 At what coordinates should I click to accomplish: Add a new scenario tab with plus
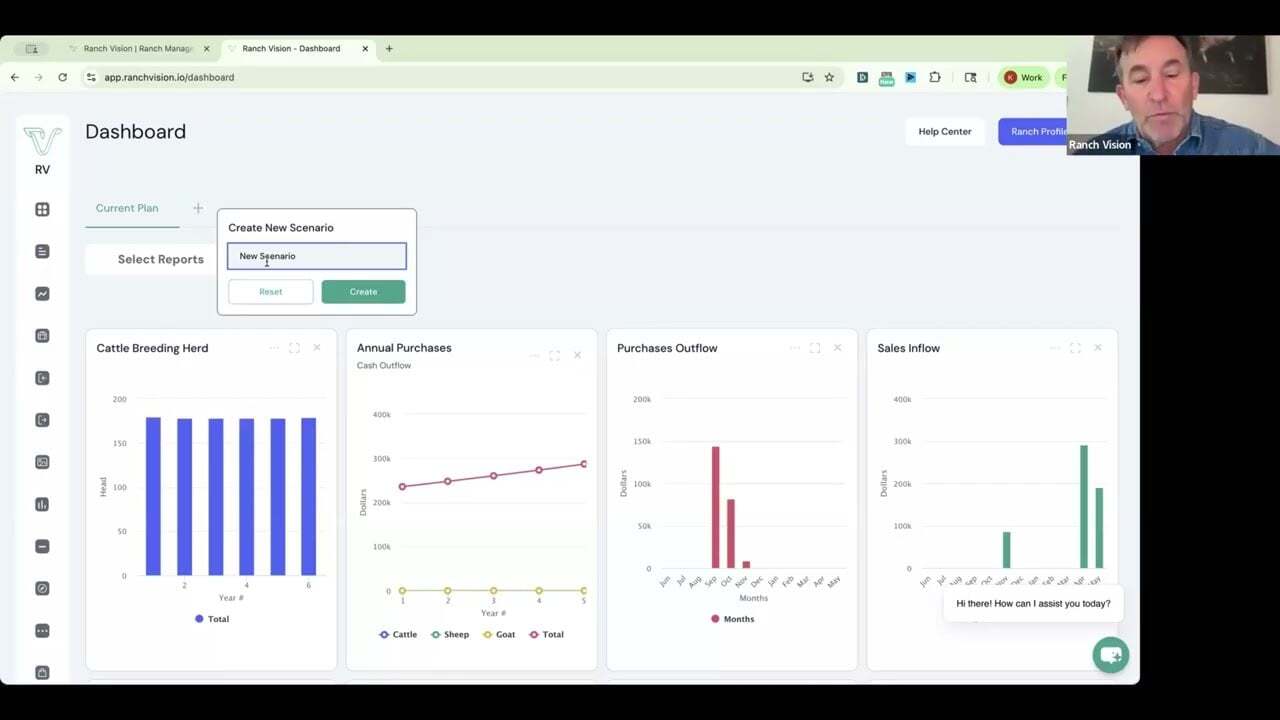(198, 208)
